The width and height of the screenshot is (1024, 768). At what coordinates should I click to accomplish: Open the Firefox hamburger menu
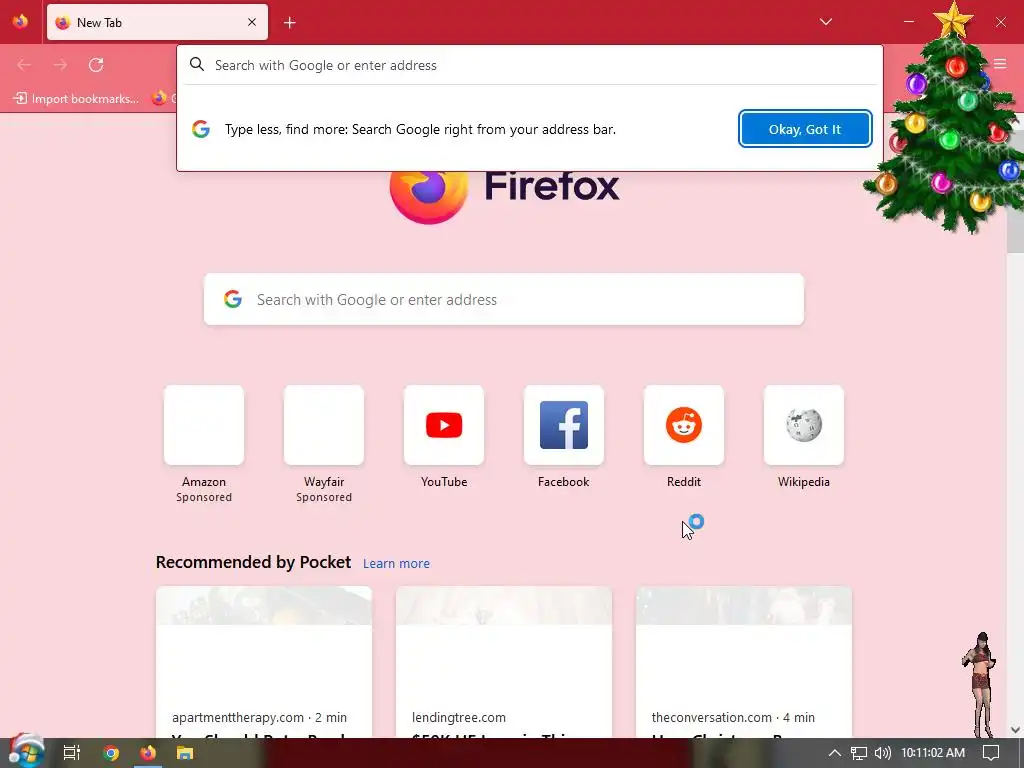1000,64
